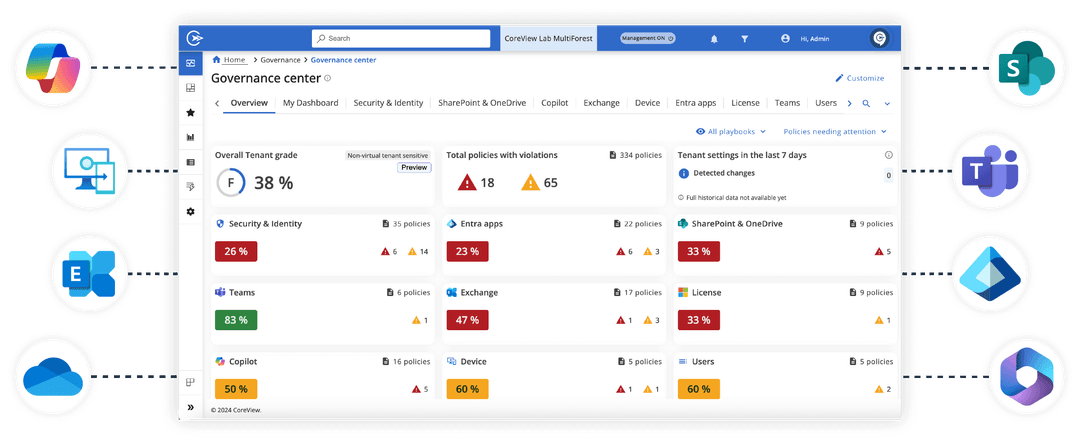Open the Entra apps tab
The height and width of the screenshot is (444, 1080).
[x=696, y=103]
